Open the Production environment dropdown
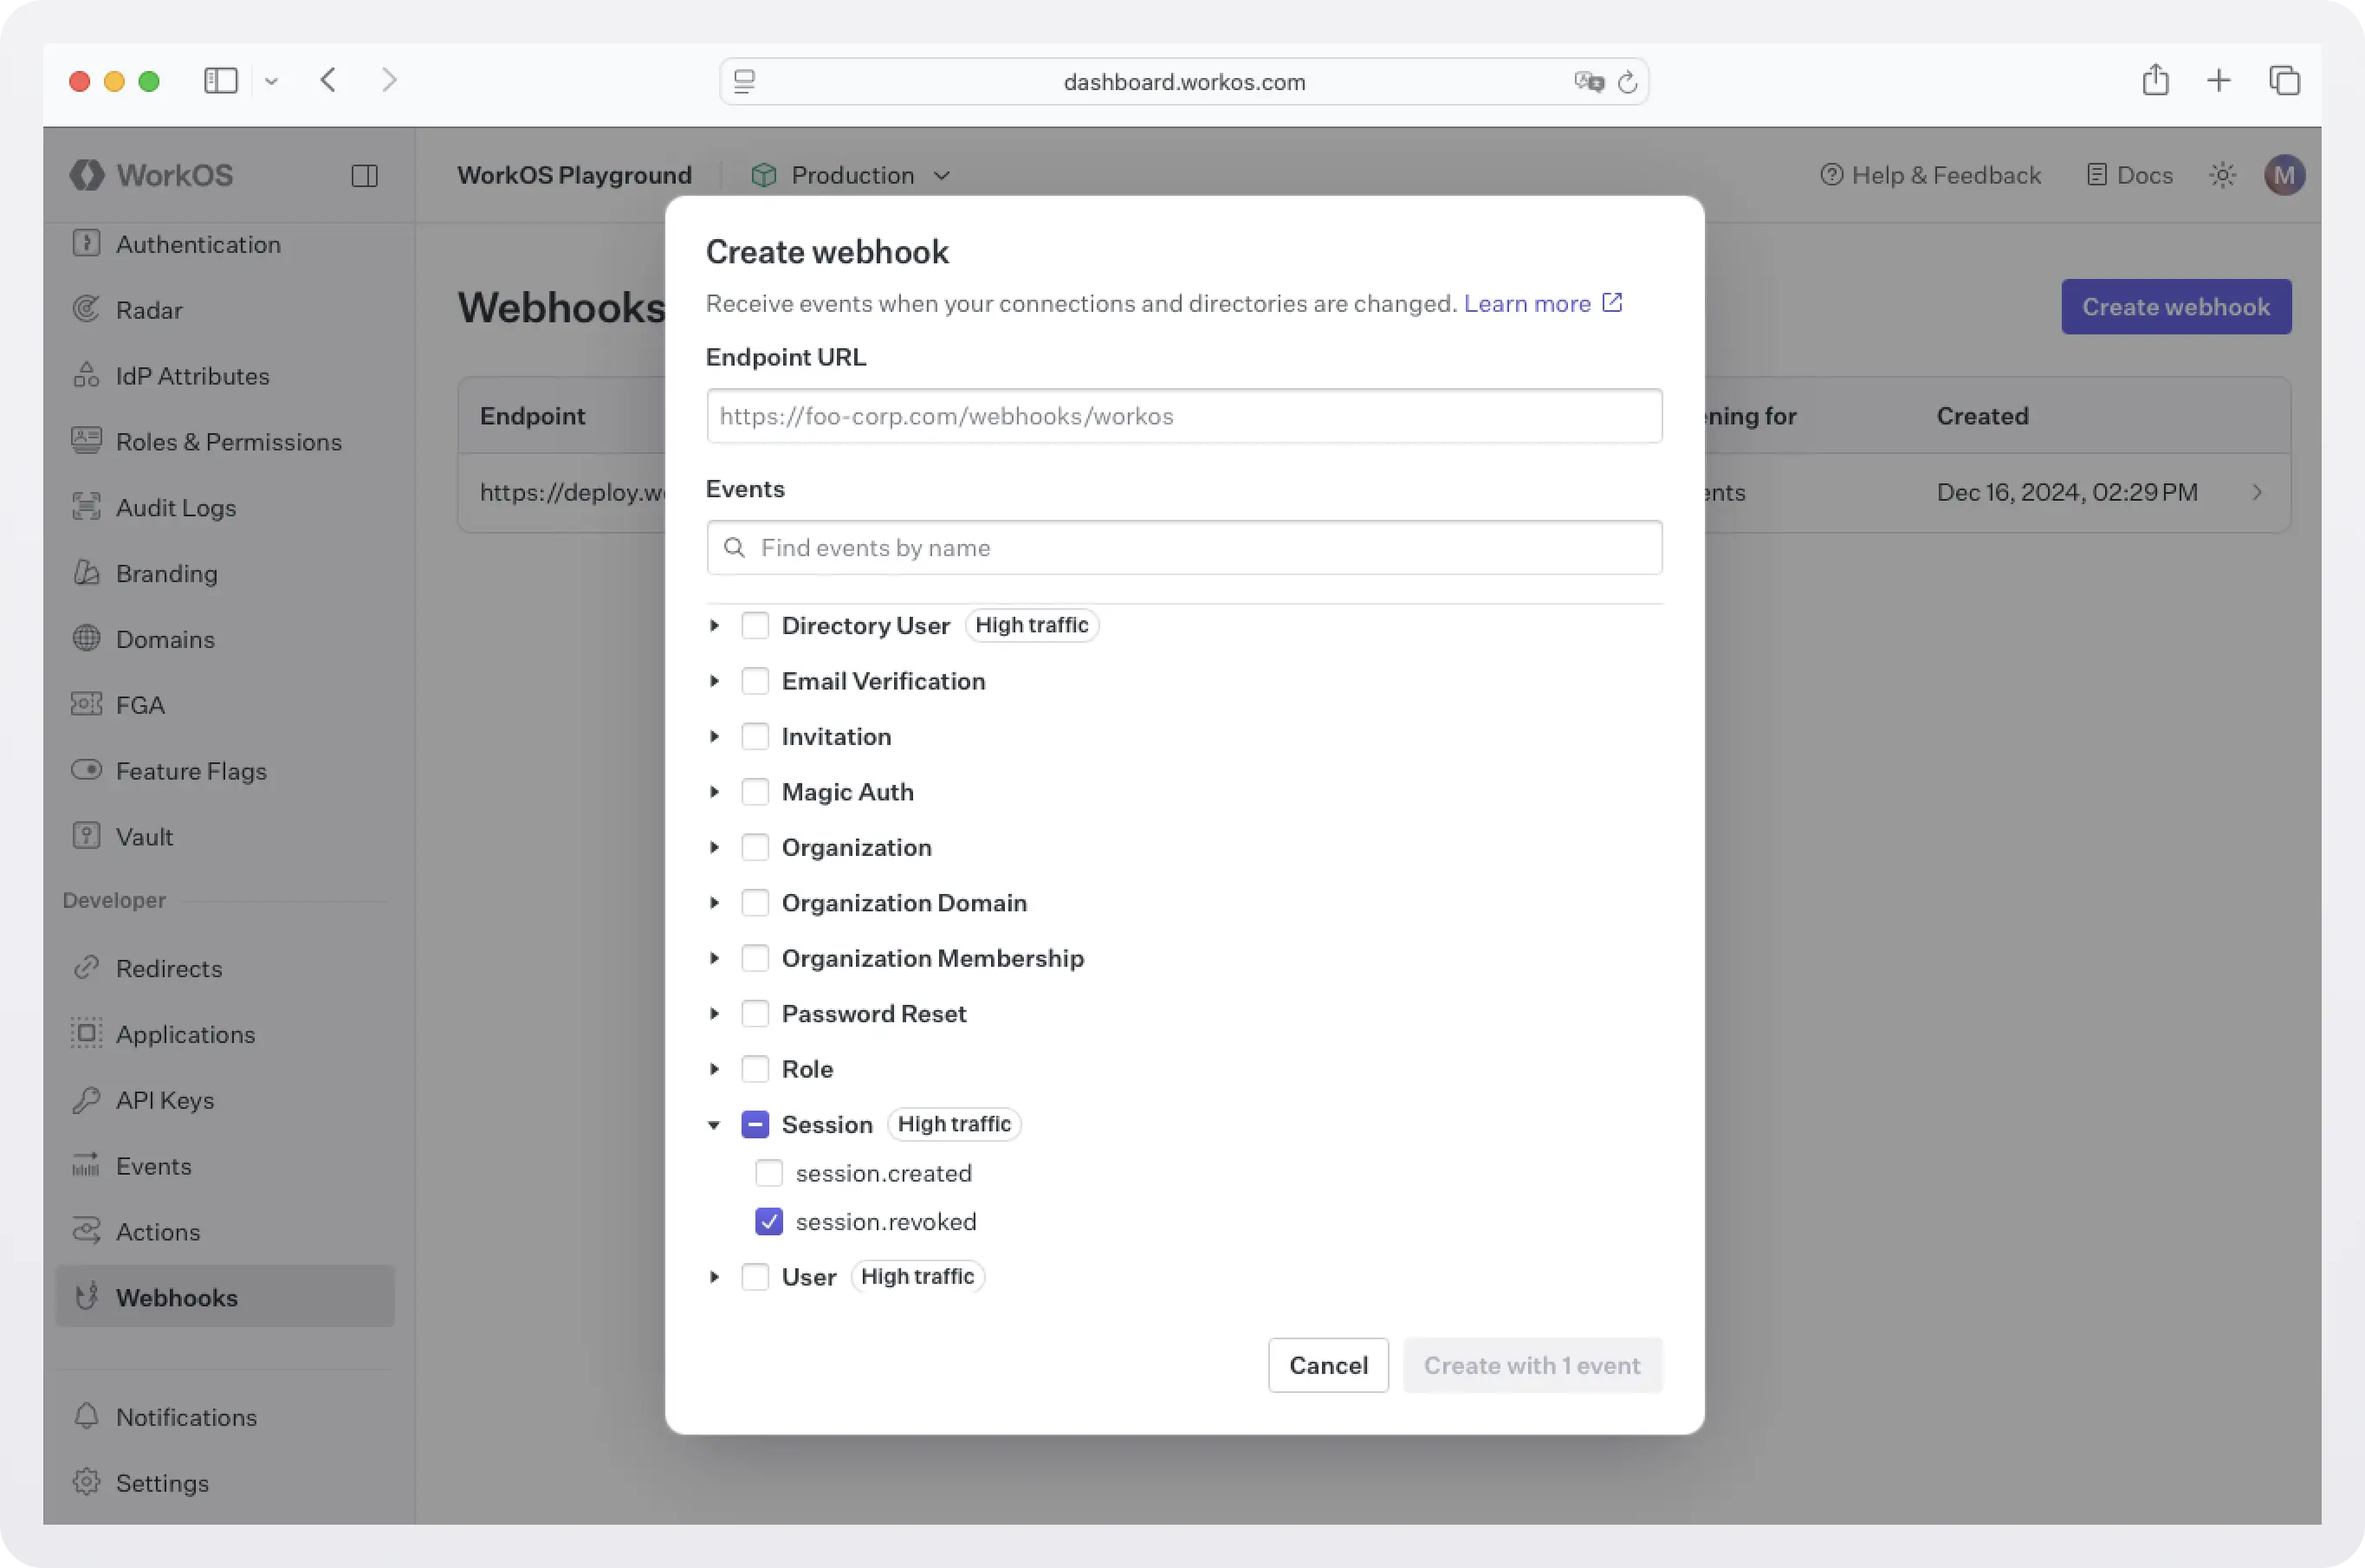2365x1568 pixels. (x=850, y=176)
